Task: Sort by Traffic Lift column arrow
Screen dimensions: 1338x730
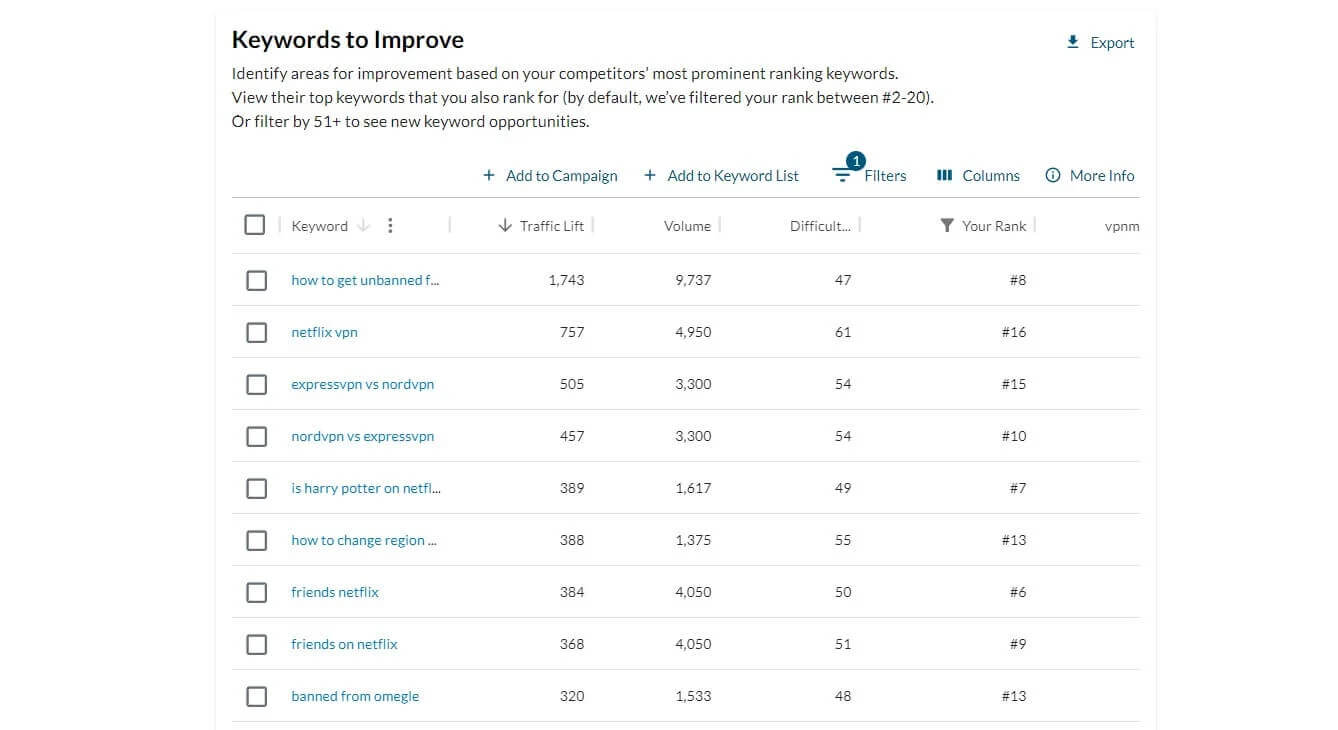Action: click(505, 226)
